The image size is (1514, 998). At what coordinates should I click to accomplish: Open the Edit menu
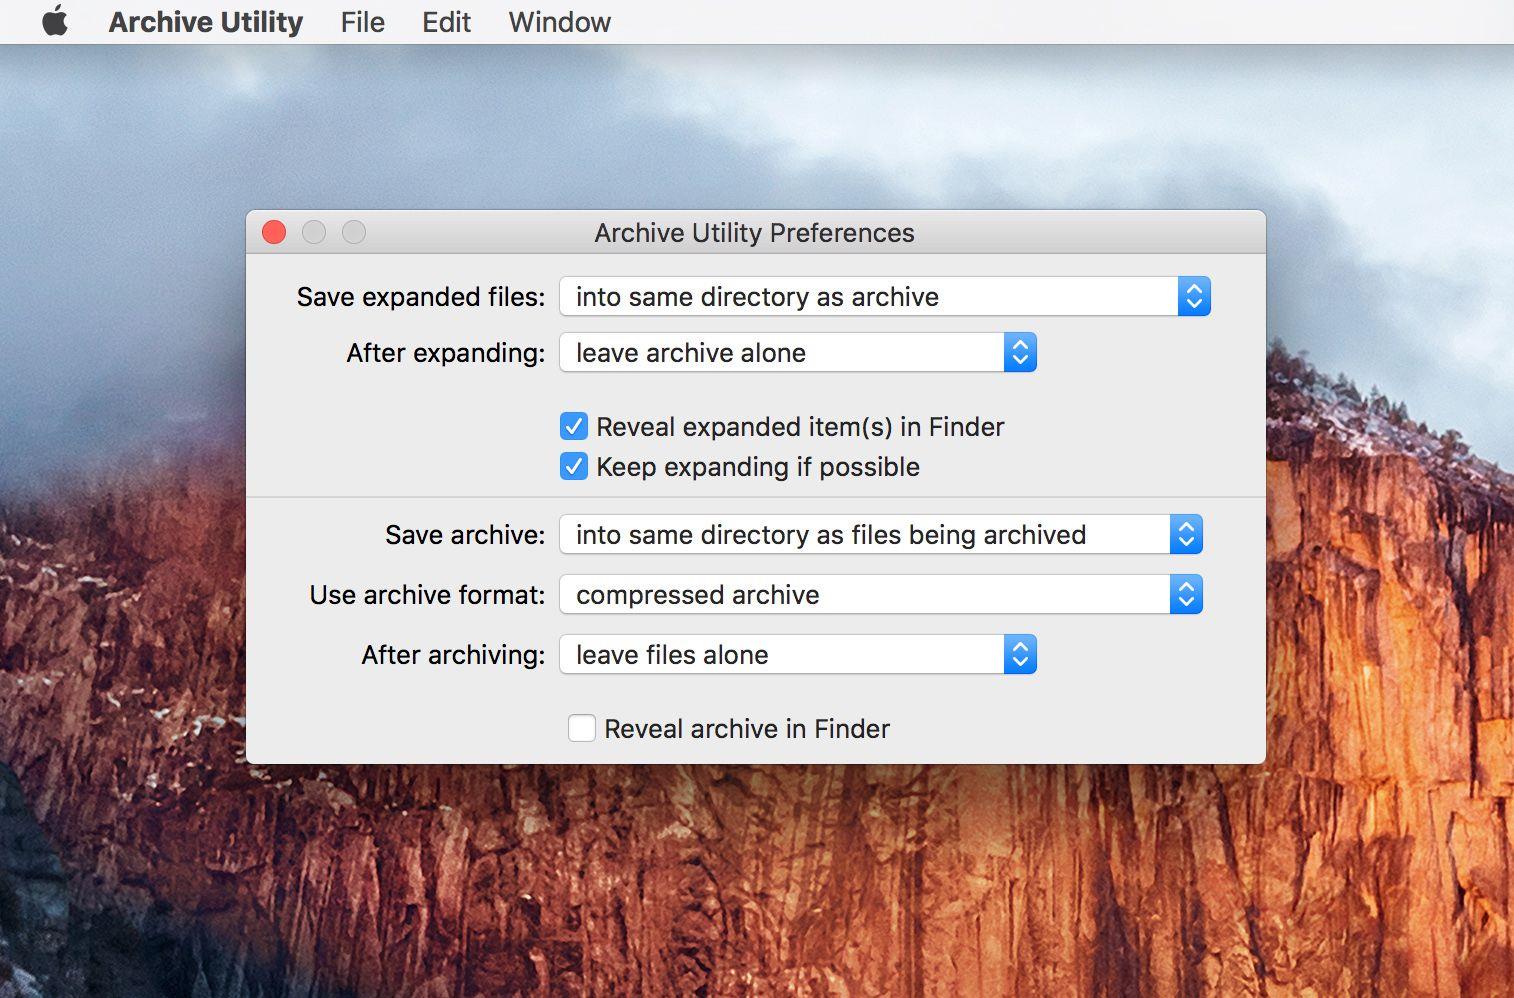(x=446, y=22)
